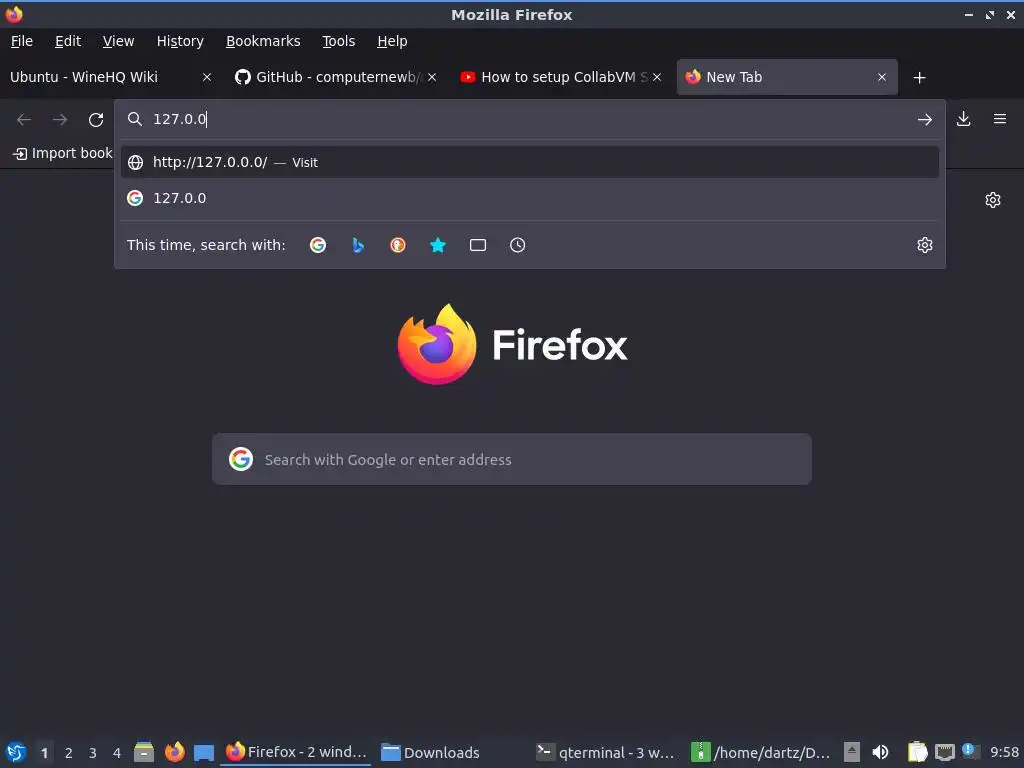The image size is (1024, 768).
Task: Click the back navigation arrow
Action: point(24,120)
